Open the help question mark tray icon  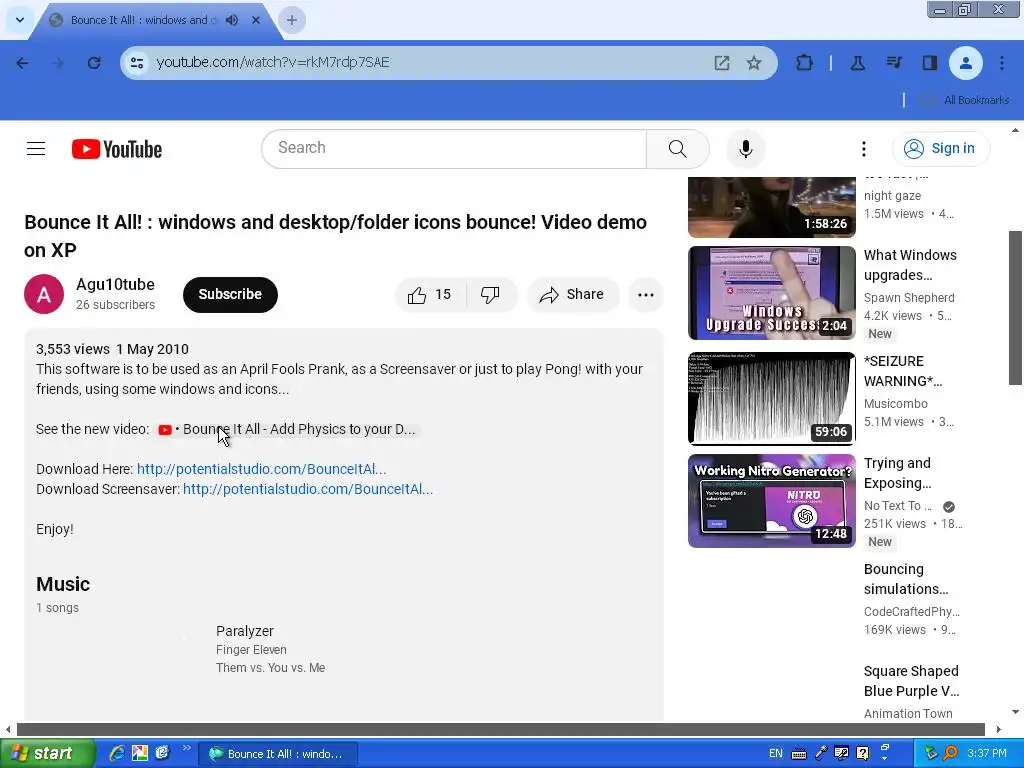click(863, 754)
